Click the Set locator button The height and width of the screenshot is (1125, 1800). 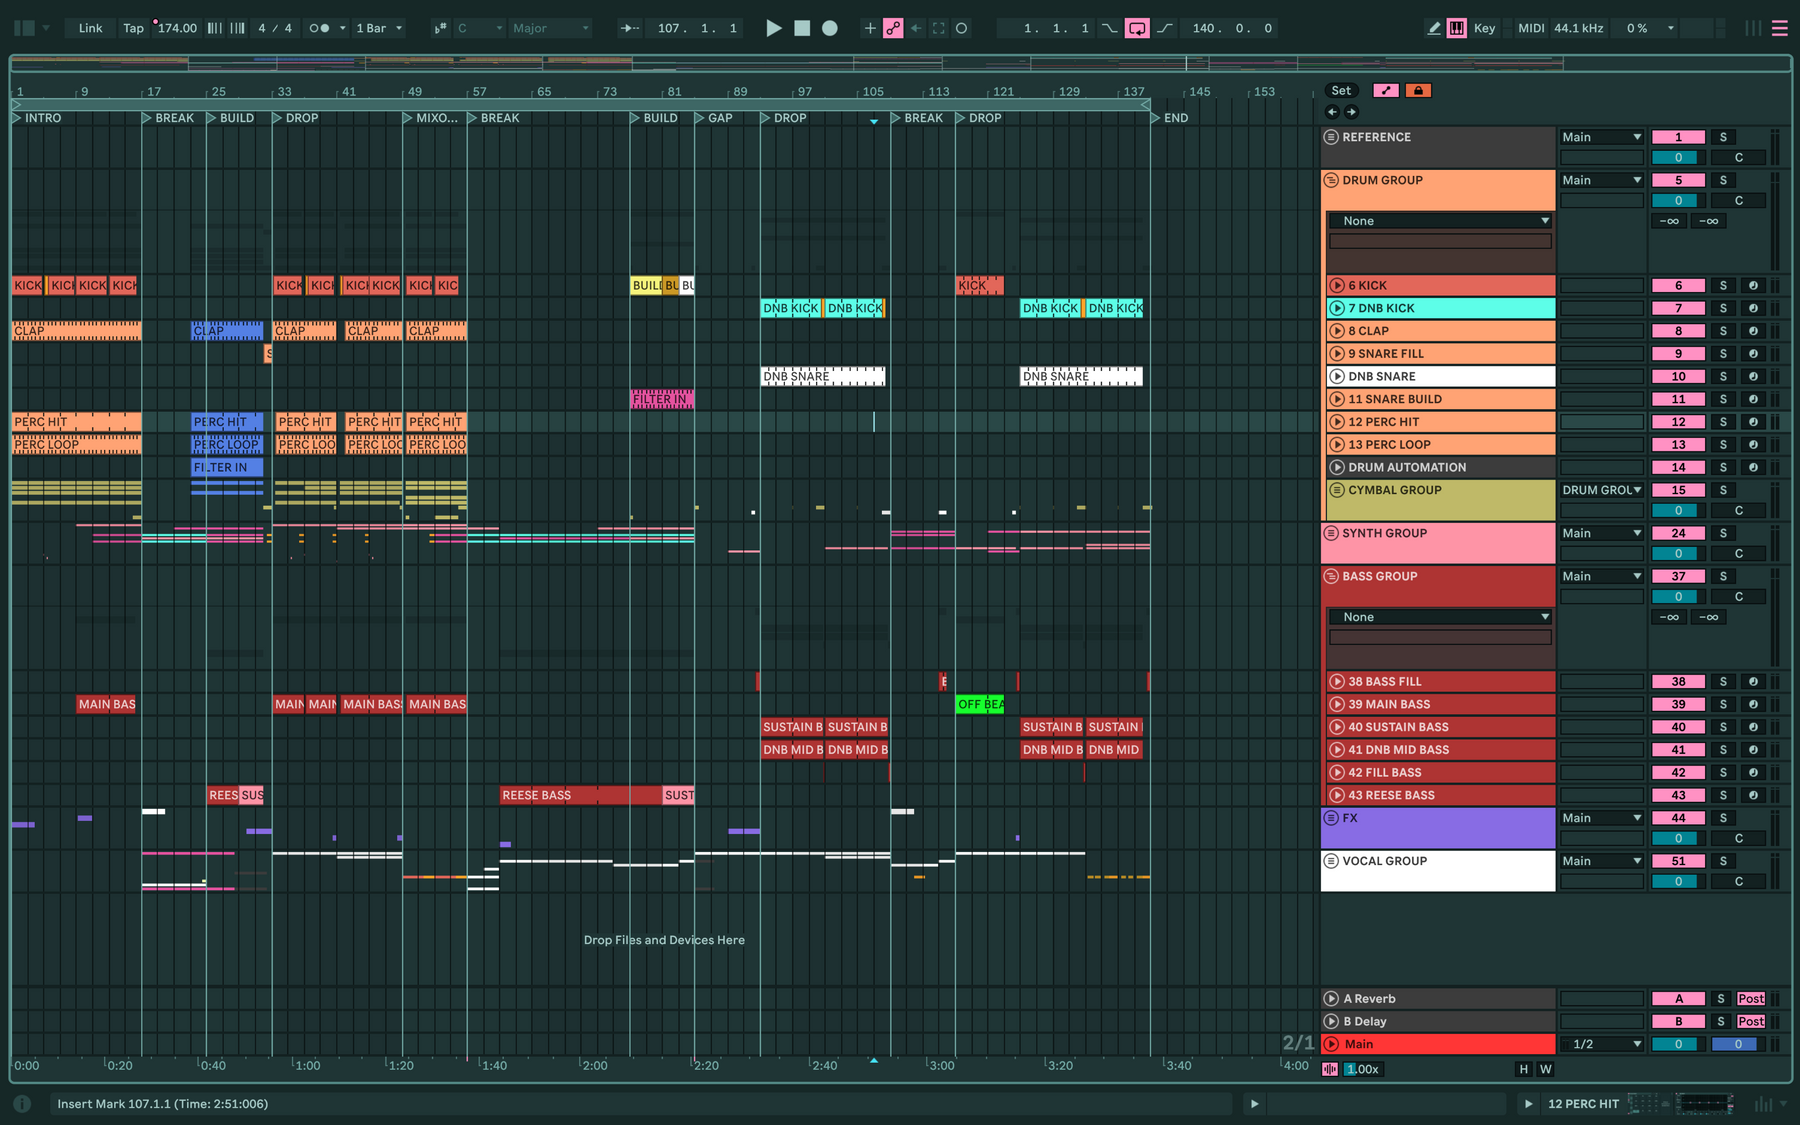point(1341,90)
